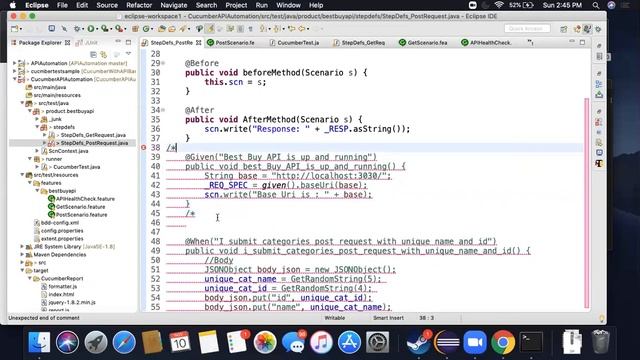Open Chrome from the Dock
The image size is (640, 360).
(x=503, y=342)
